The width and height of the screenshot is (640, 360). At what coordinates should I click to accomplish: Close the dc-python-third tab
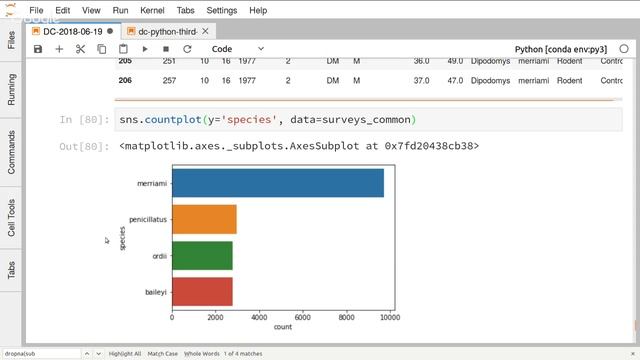tap(205, 31)
